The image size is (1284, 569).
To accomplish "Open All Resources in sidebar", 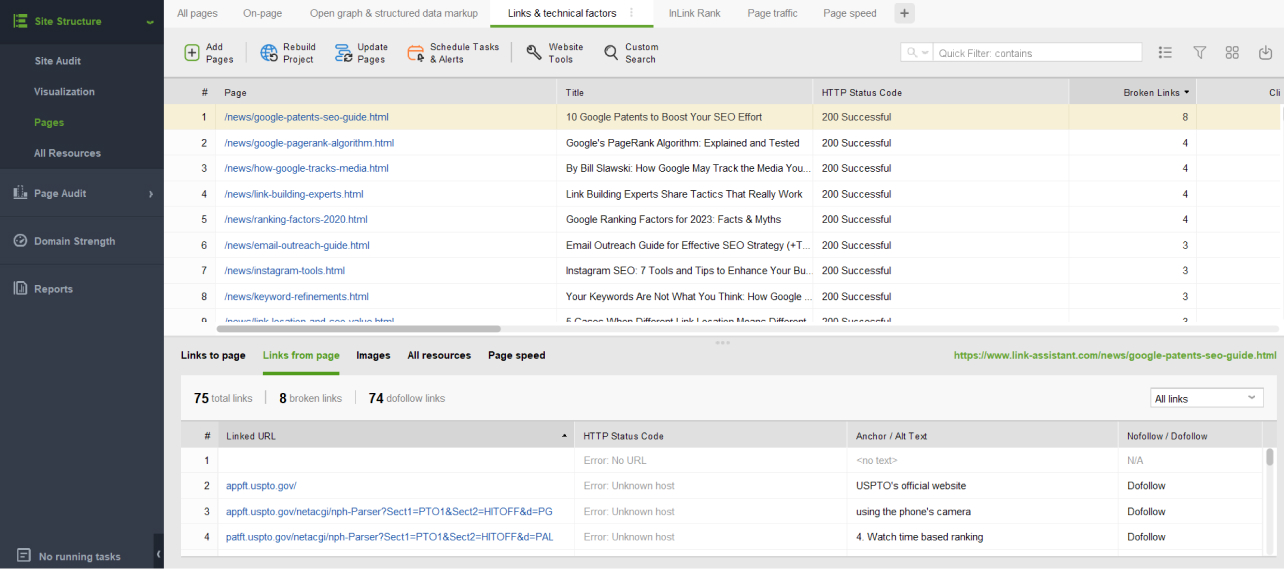I will (67, 154).
